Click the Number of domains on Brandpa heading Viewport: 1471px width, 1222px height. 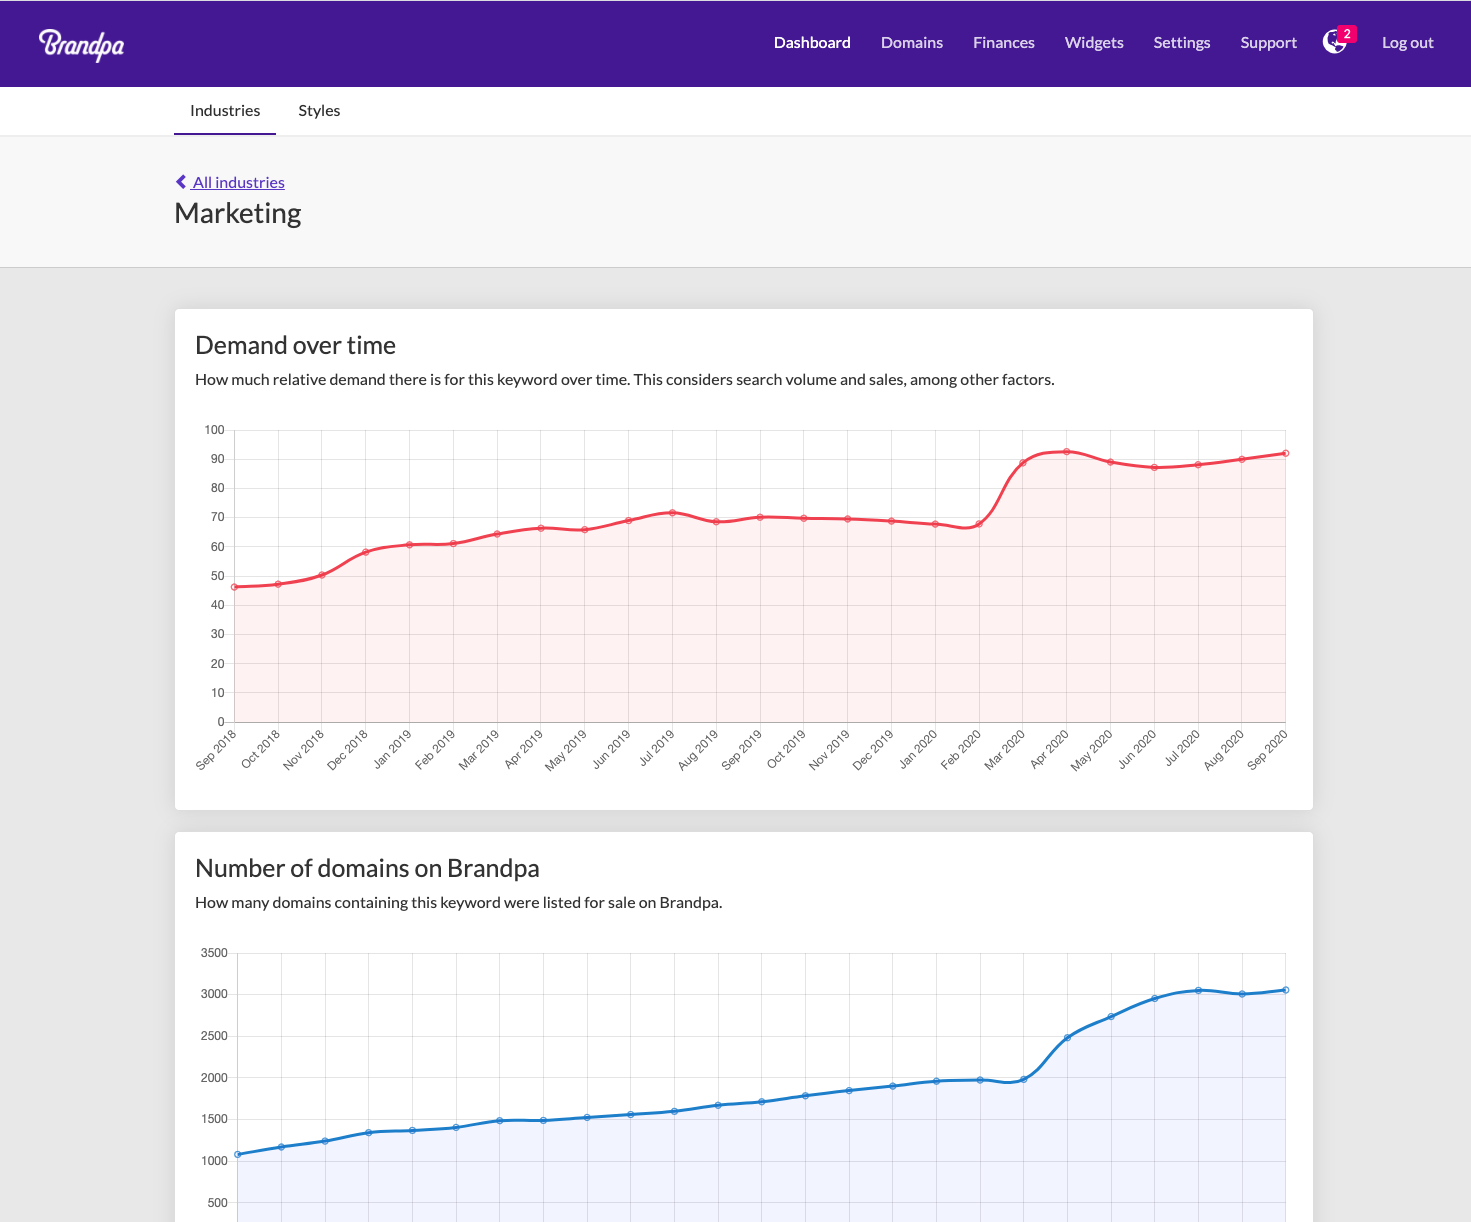[367, 868]
